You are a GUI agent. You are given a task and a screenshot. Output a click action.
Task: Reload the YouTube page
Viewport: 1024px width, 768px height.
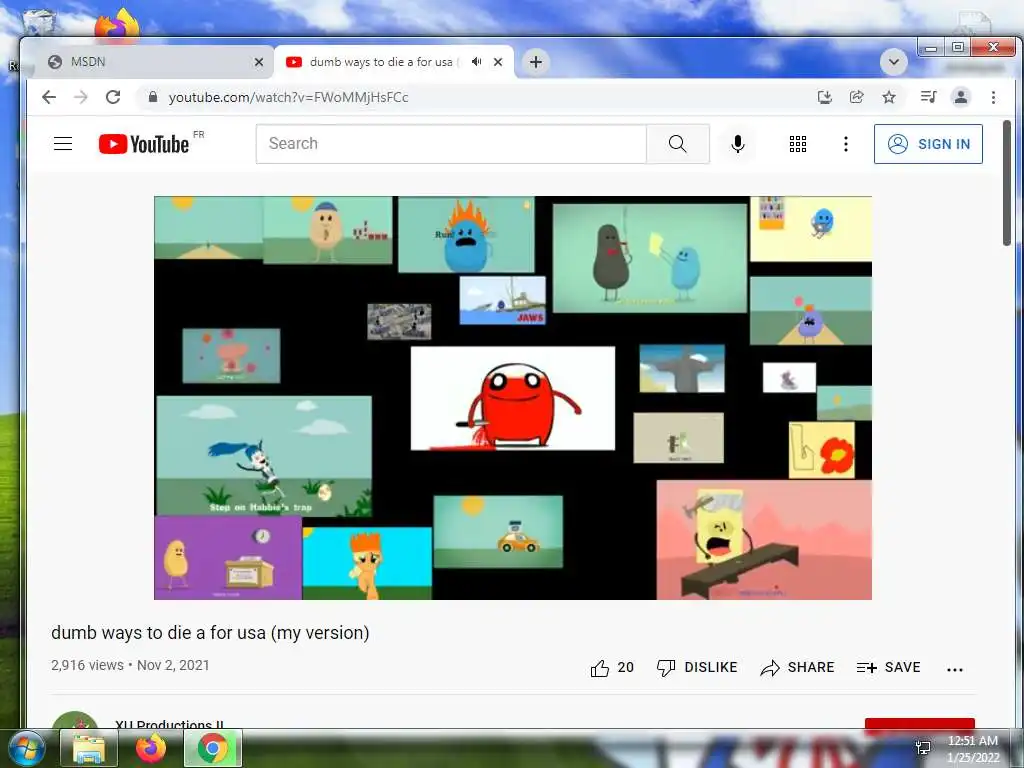113,97
